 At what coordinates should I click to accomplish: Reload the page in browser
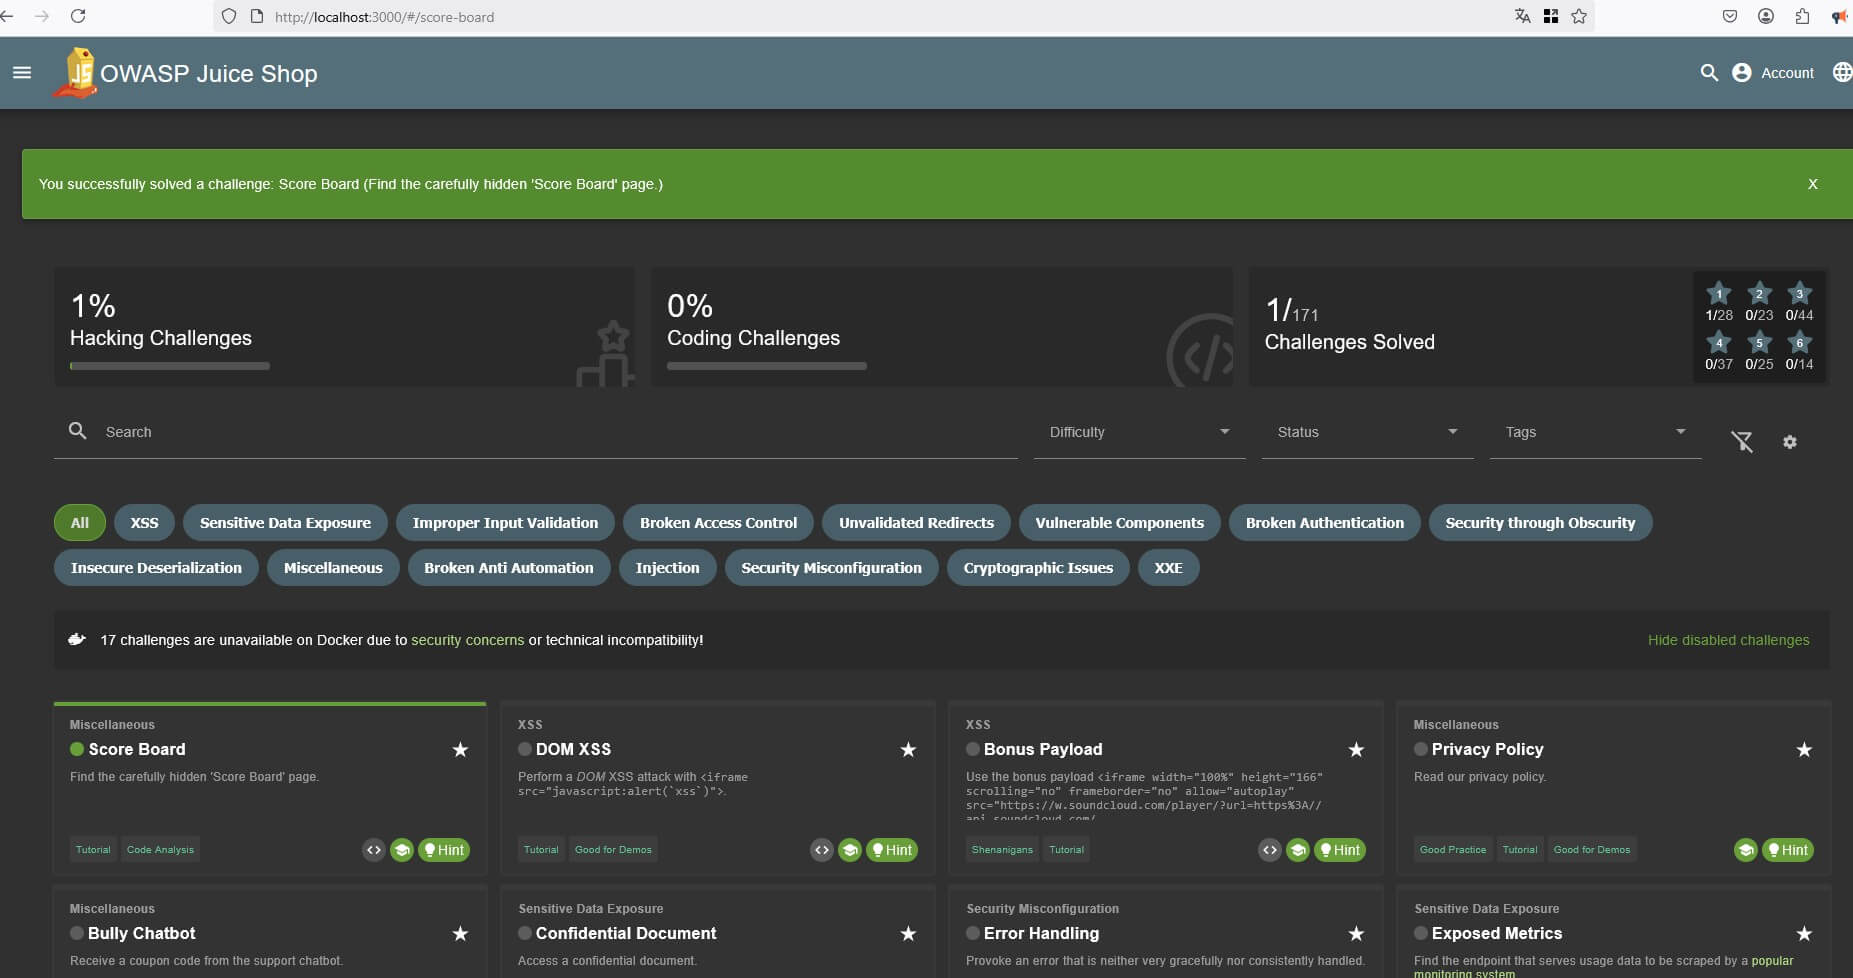click(78, 16)
